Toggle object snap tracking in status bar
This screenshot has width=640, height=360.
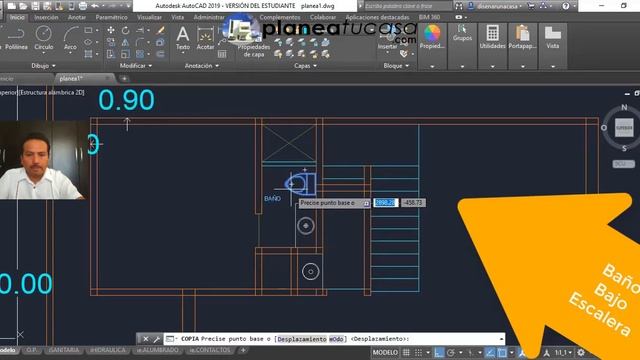click(490, 353)
